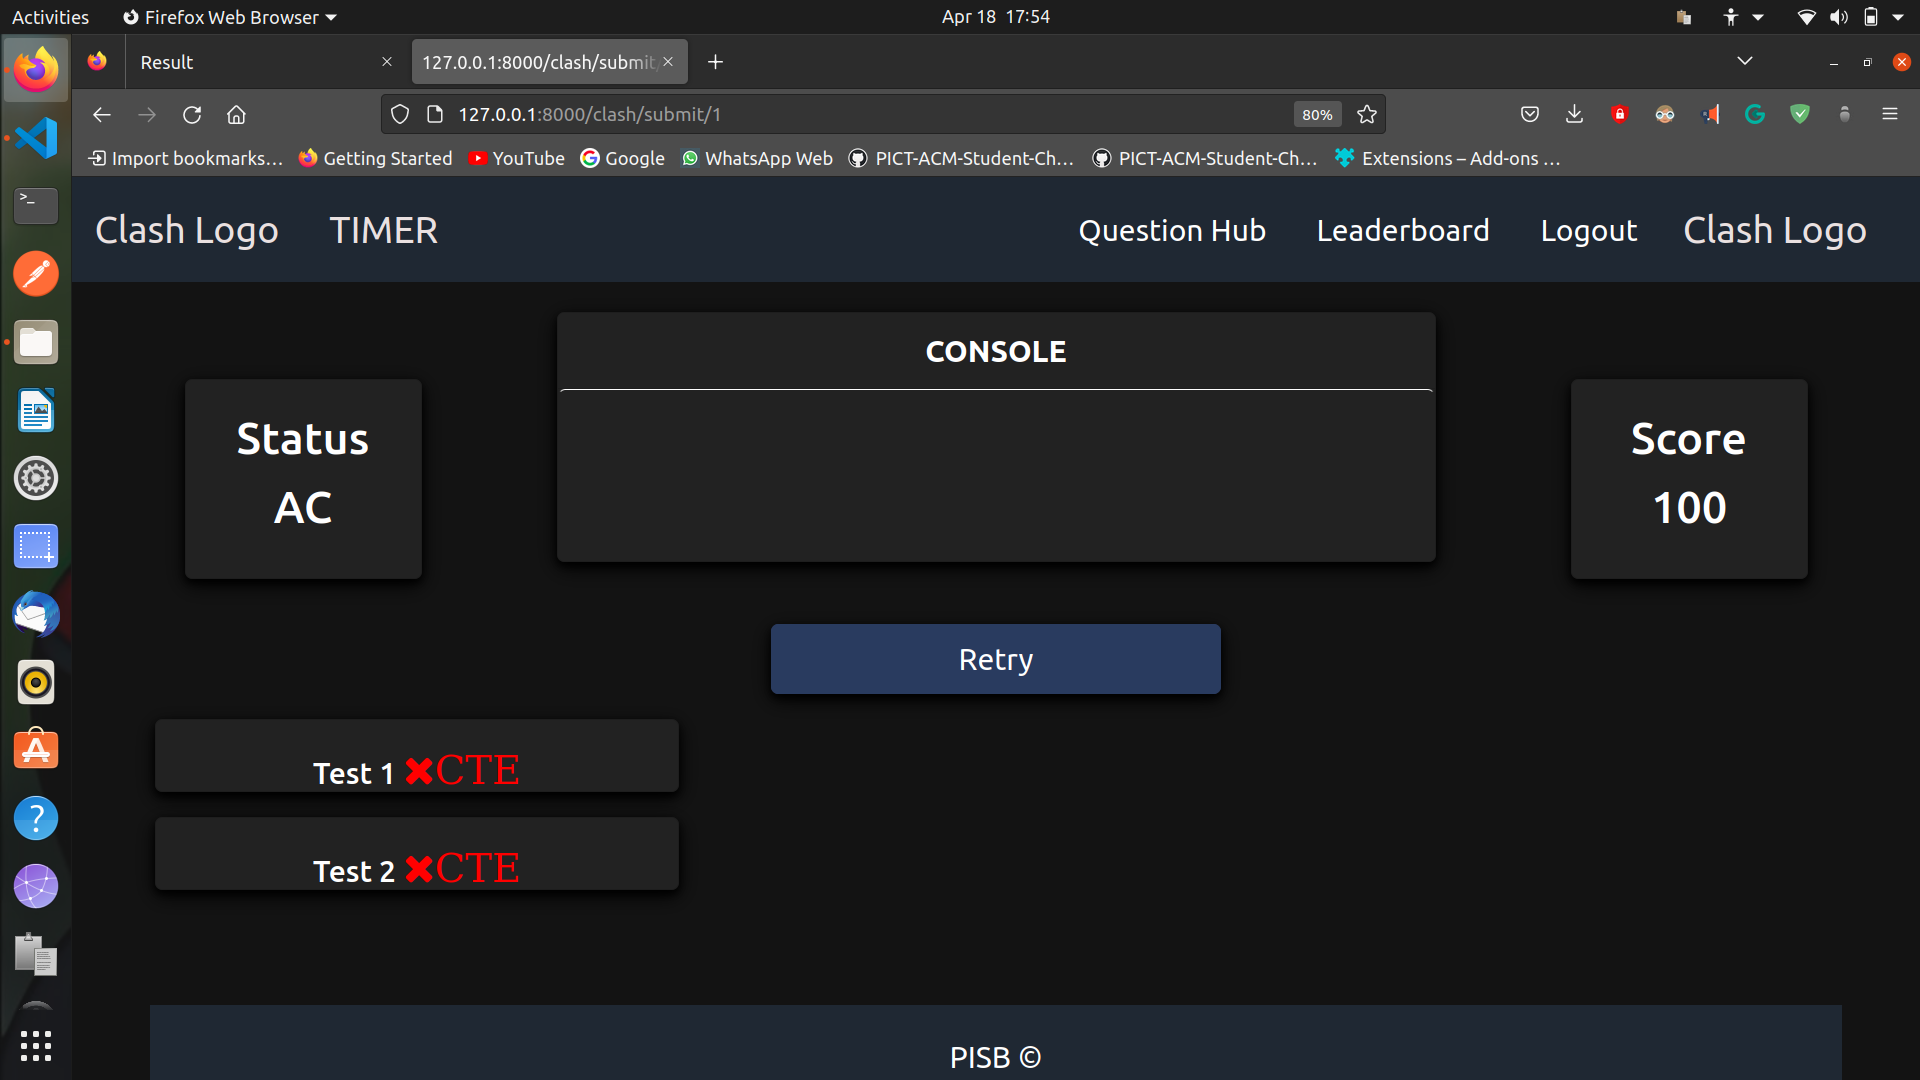The width and height of the screenshot is (1920, 1080).
Task: Close the clash/submit tab
Action: (x=668, y=62)
